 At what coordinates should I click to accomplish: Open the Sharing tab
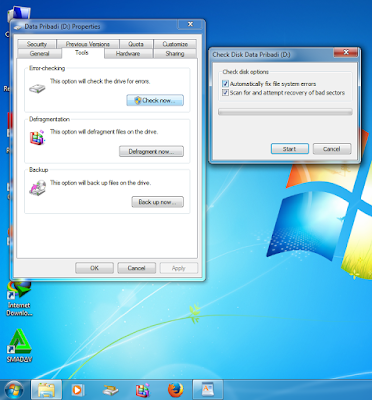pos(175,54)
